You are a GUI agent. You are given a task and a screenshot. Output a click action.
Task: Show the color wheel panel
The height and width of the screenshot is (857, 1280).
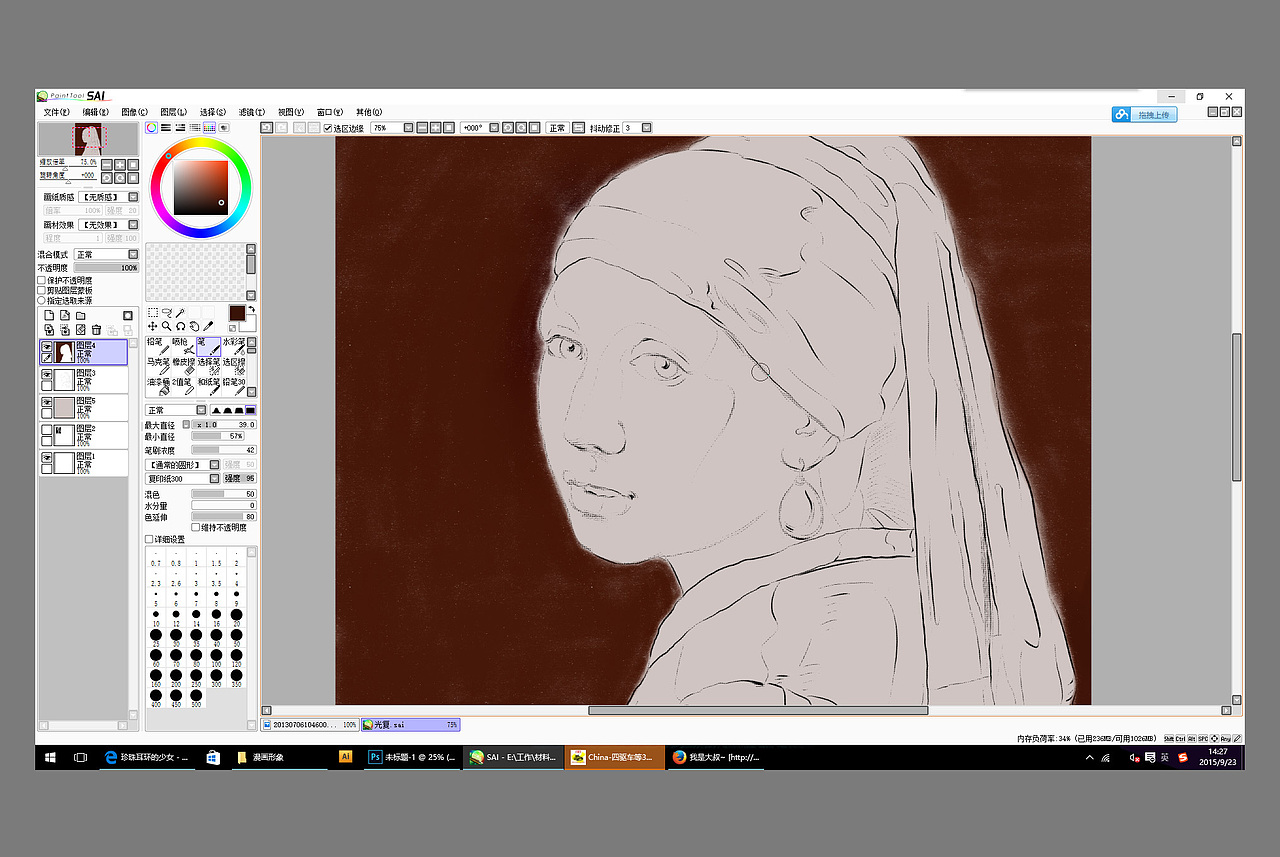(x=152, y=128)
